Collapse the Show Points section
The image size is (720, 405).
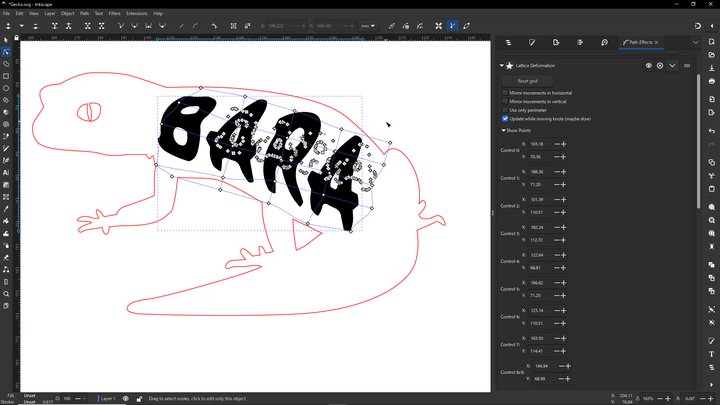point(503,130)
